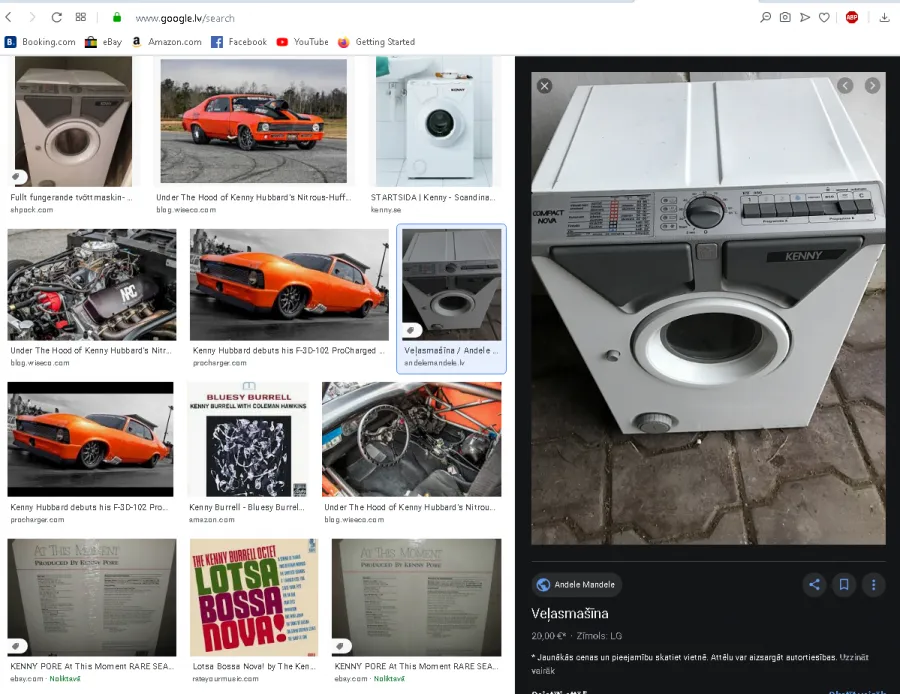This screenshot has width=900, height=694.
Task: Open the Amazon.com bookmark
Action: click(x=166, y=42)
